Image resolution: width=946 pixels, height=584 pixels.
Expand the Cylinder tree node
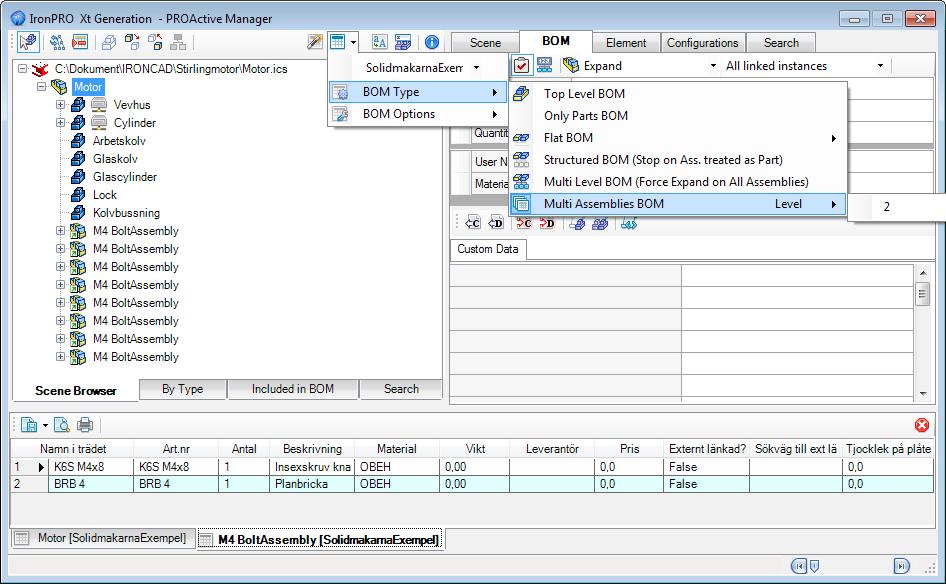[x=60, y=123]
